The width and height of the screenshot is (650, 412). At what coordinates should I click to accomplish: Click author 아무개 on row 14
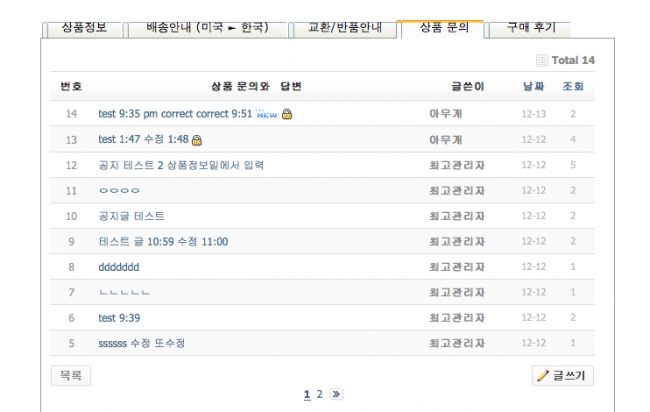(446, 114)
